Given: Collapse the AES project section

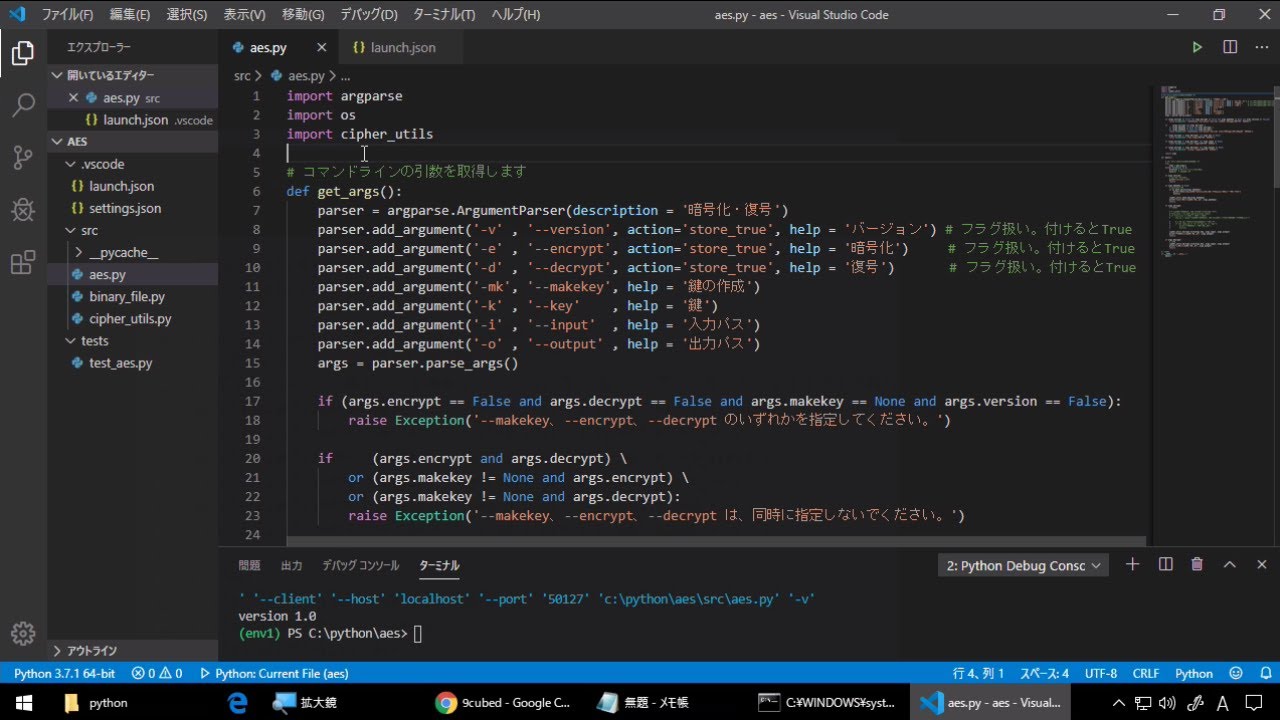Looking at the screenshot, I should (132, 142).
